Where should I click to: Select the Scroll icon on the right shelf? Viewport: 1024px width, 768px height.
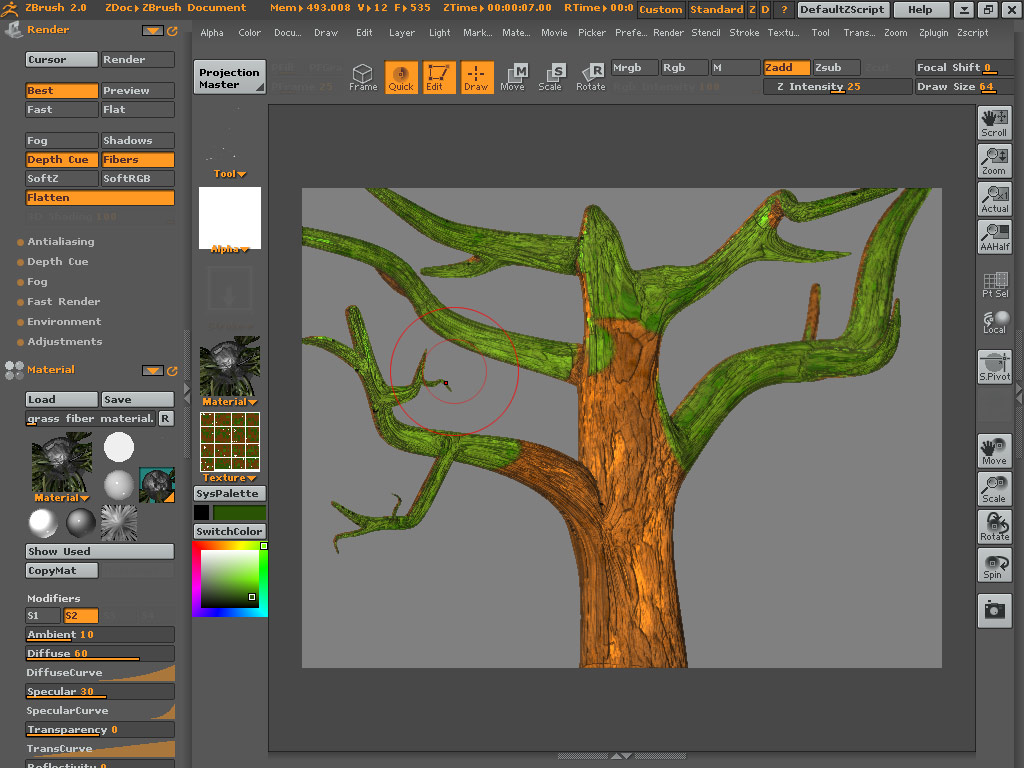coord(994,122)
